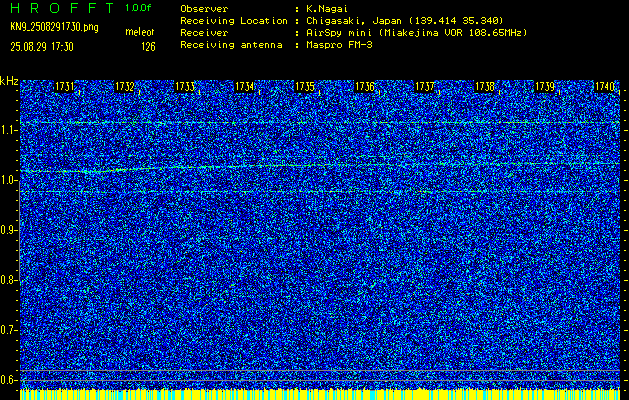The width and height of the screenshot is (629, 400).
Task: Click the meteor count value 126
Action: [148, 47]
